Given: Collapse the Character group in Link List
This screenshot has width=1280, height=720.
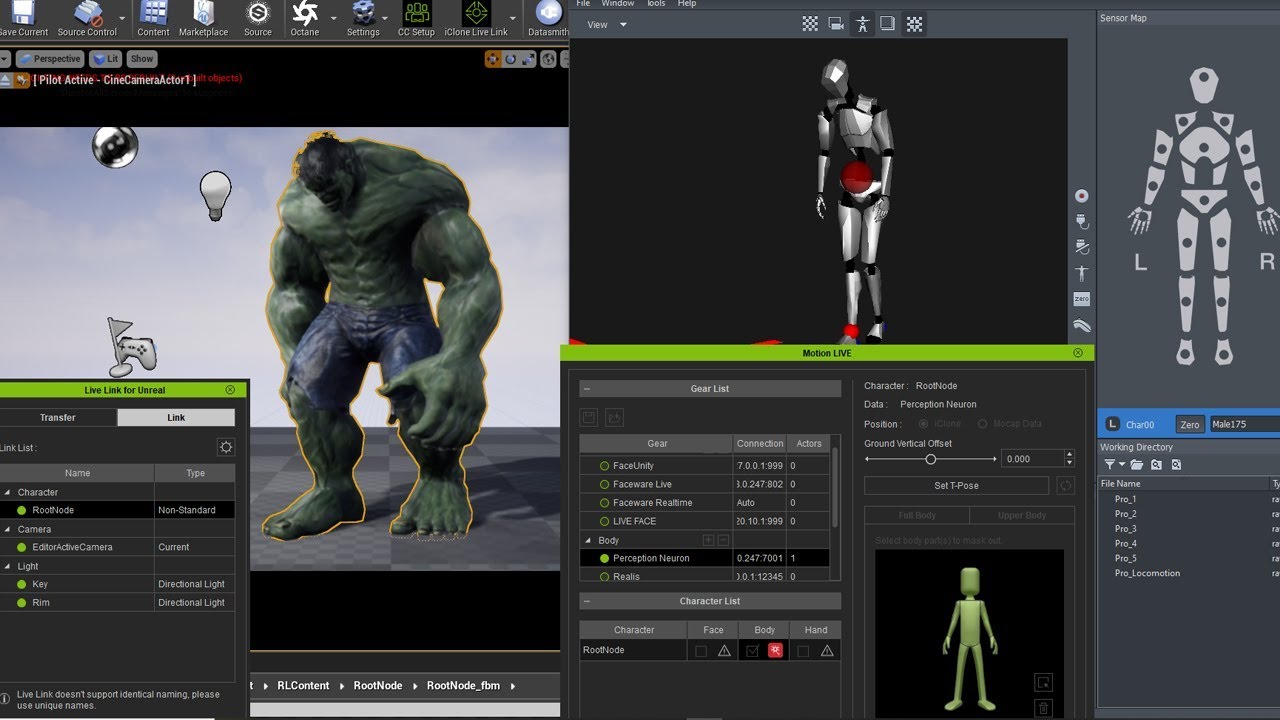Looking at the screenshot, I should point(7,492).
